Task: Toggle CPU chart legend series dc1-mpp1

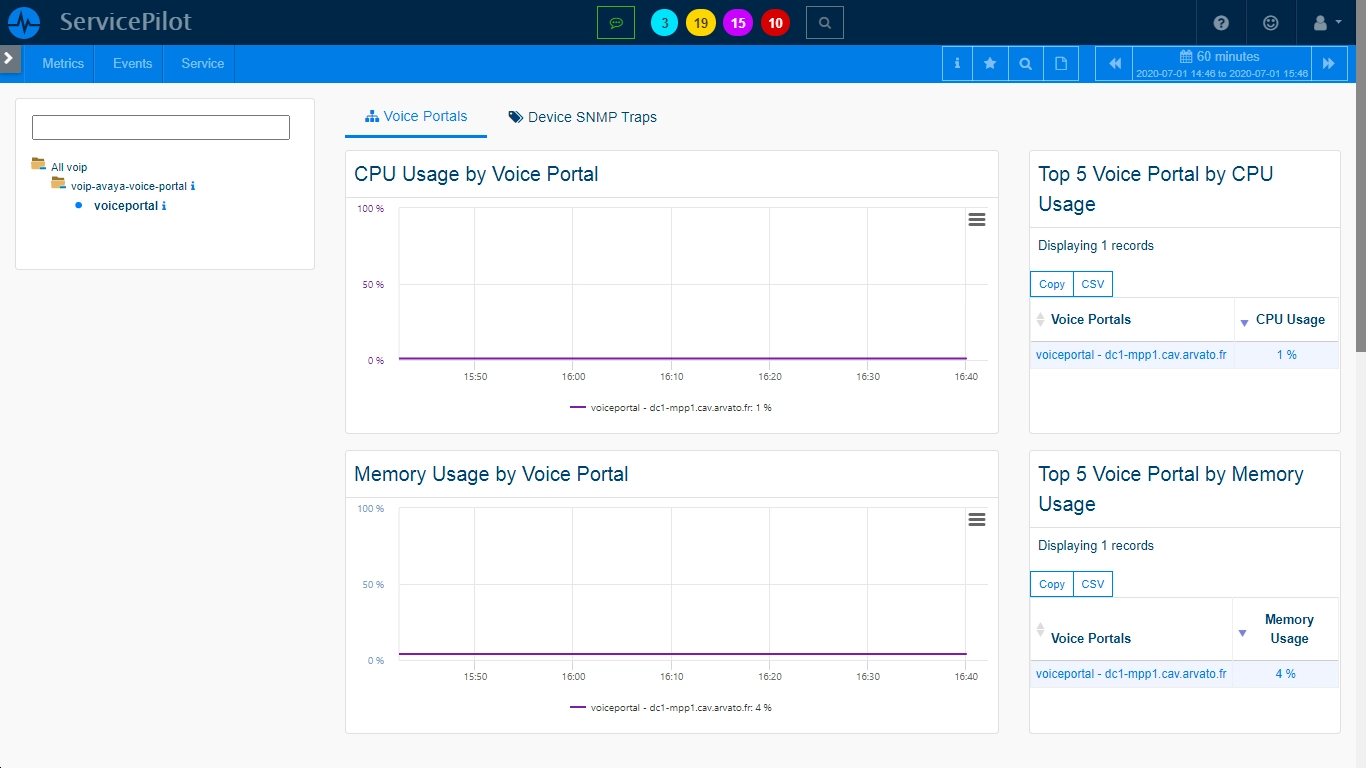Action: coord(671,408)
